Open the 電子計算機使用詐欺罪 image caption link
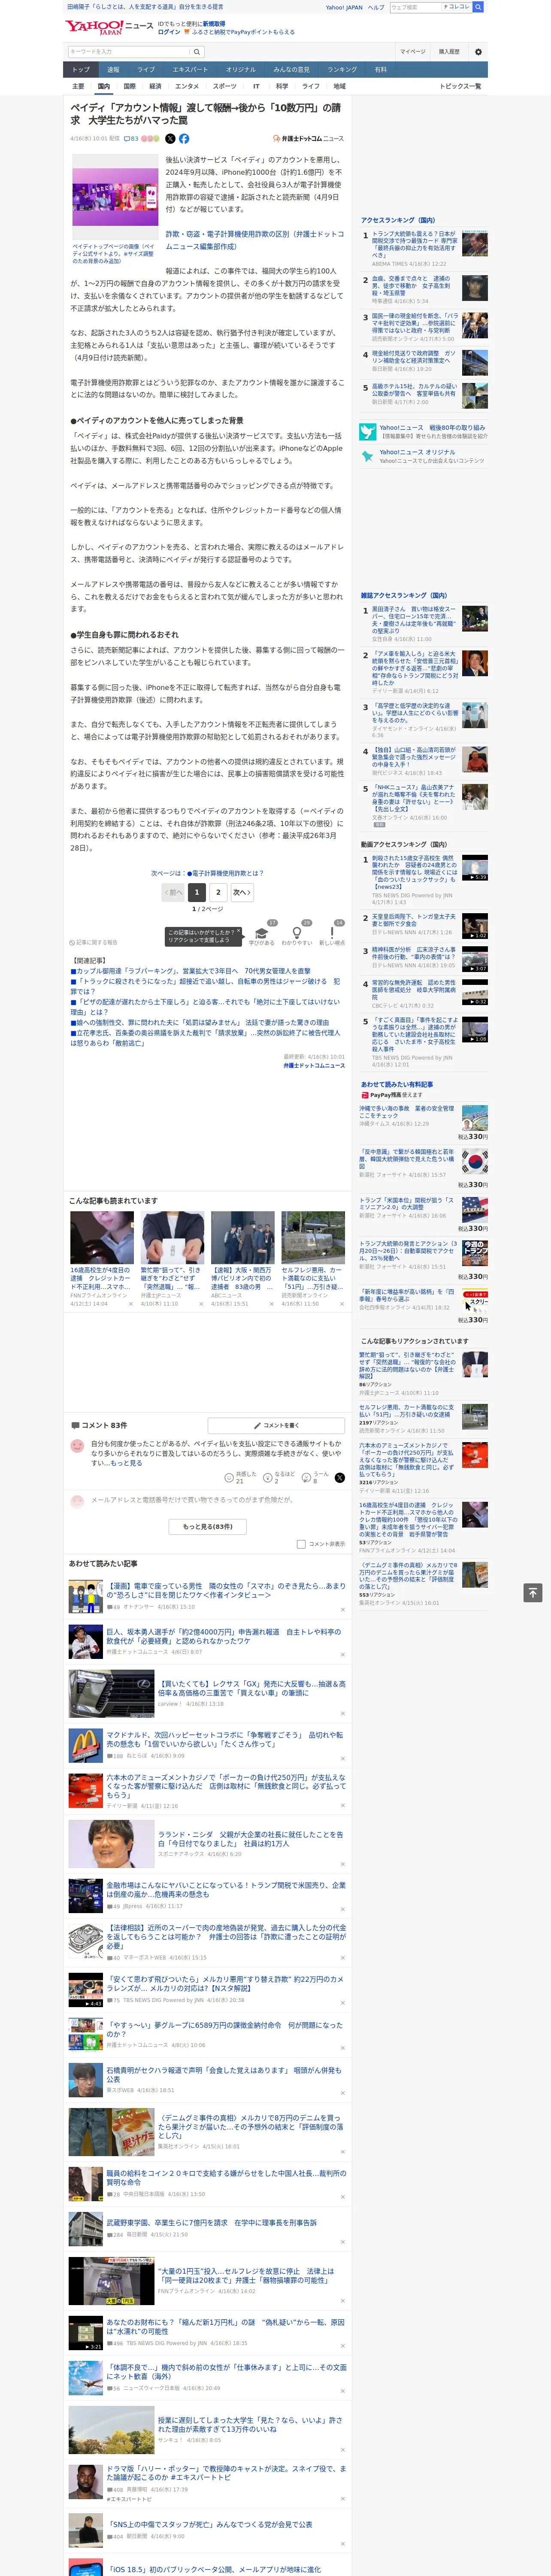 [254, 240]
